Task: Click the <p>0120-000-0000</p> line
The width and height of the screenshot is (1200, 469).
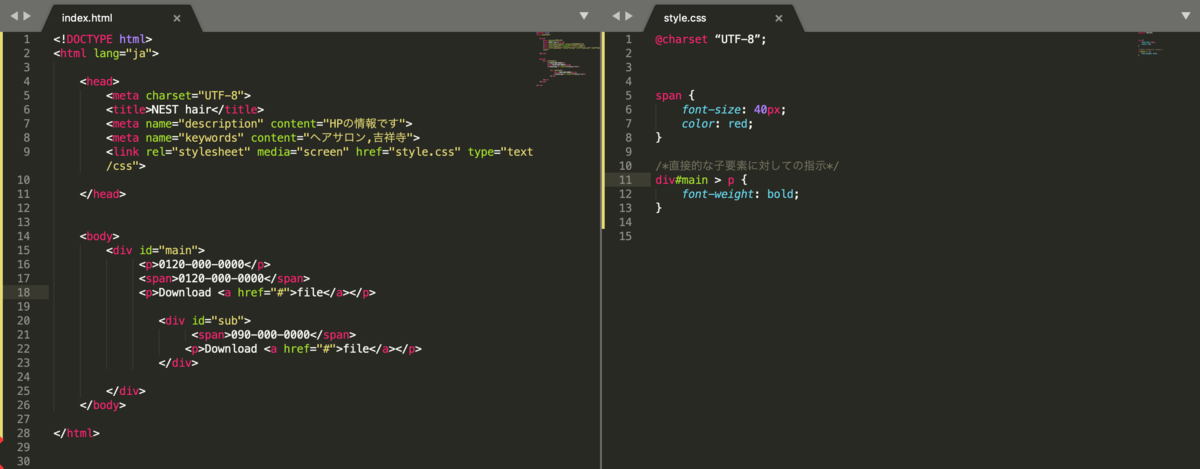Action: coord(205,265)
